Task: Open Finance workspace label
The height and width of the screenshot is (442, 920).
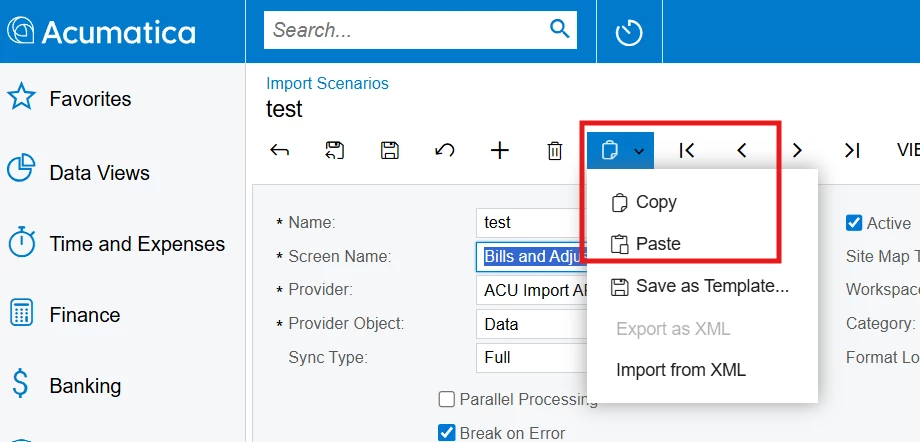Action: [85, 315]
